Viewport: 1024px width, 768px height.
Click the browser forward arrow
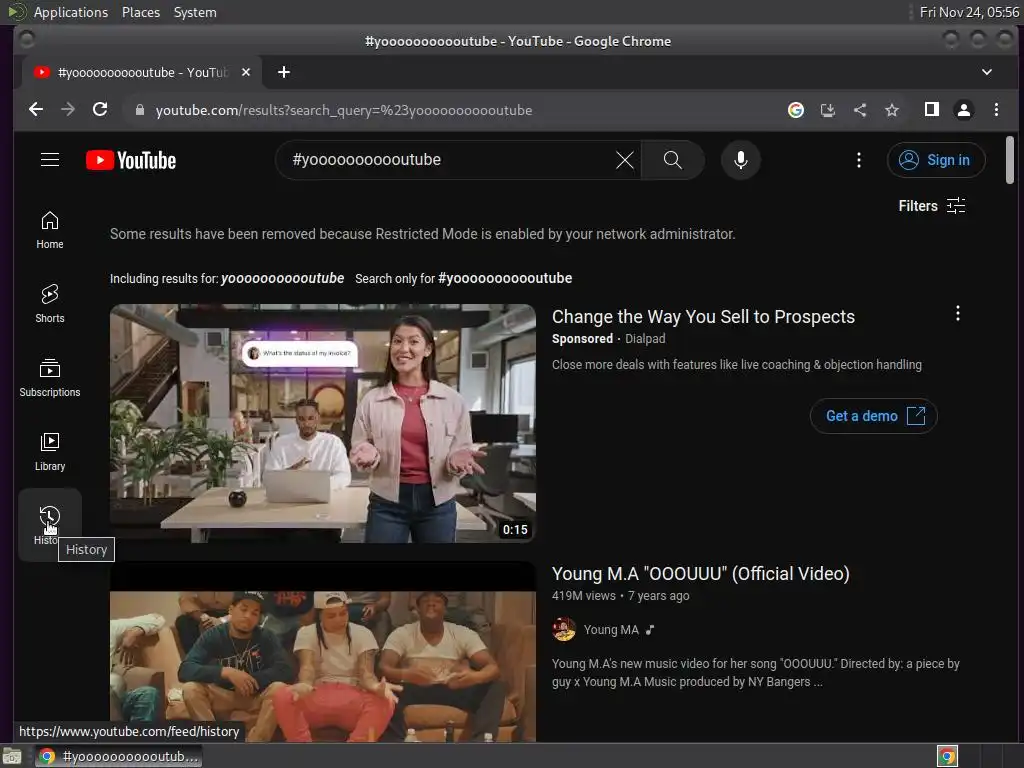(68, 110)
